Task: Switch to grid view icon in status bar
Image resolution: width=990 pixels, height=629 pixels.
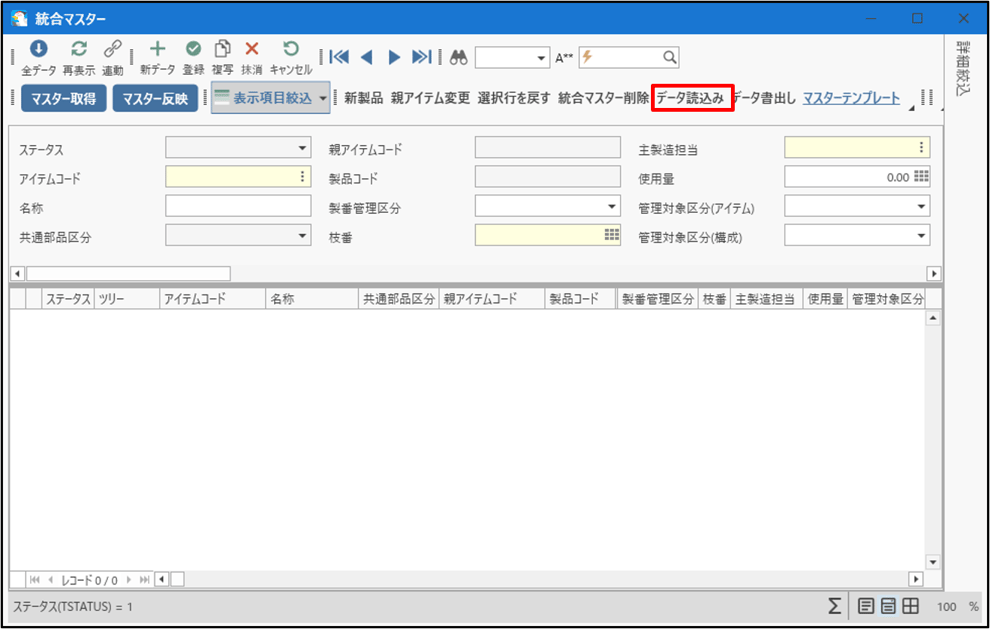Action: [911, 606]
